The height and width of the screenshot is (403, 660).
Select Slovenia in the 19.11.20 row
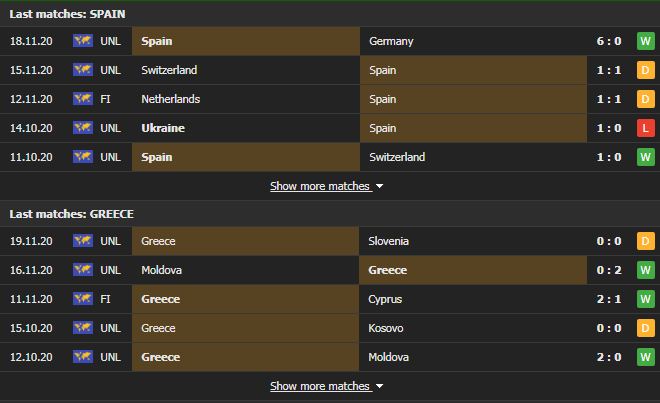coord(389,241)
